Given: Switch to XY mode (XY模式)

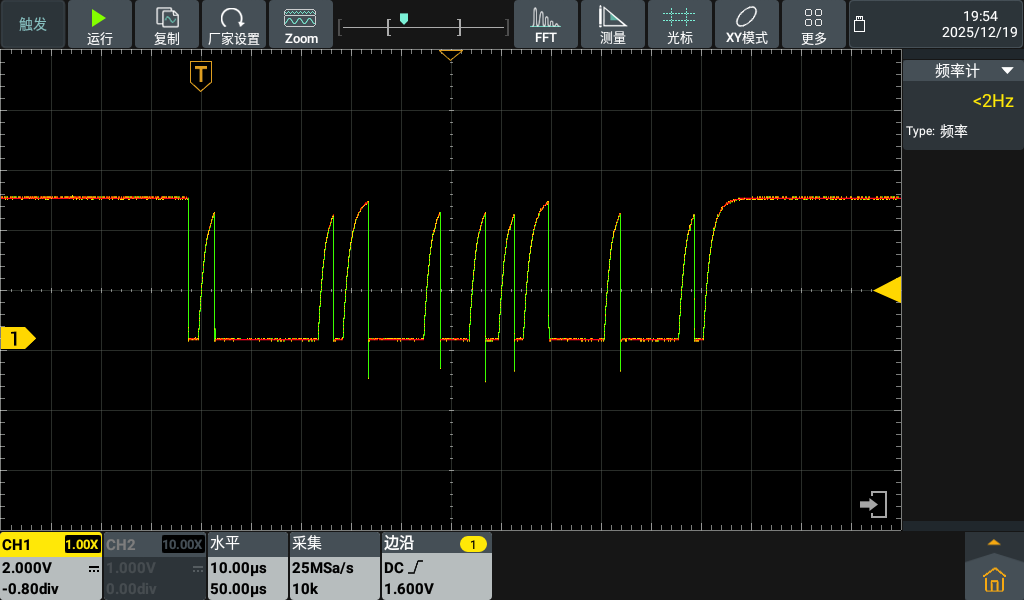Looking at the screenshot, I should [x=747, y=25].
